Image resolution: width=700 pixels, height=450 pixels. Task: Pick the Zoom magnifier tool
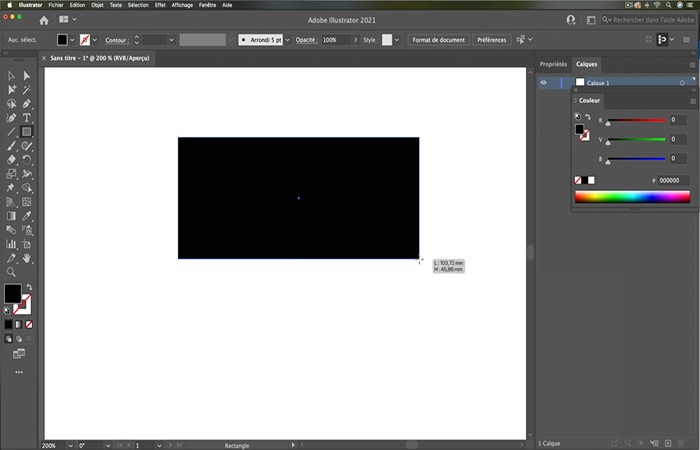coord(11,271)
